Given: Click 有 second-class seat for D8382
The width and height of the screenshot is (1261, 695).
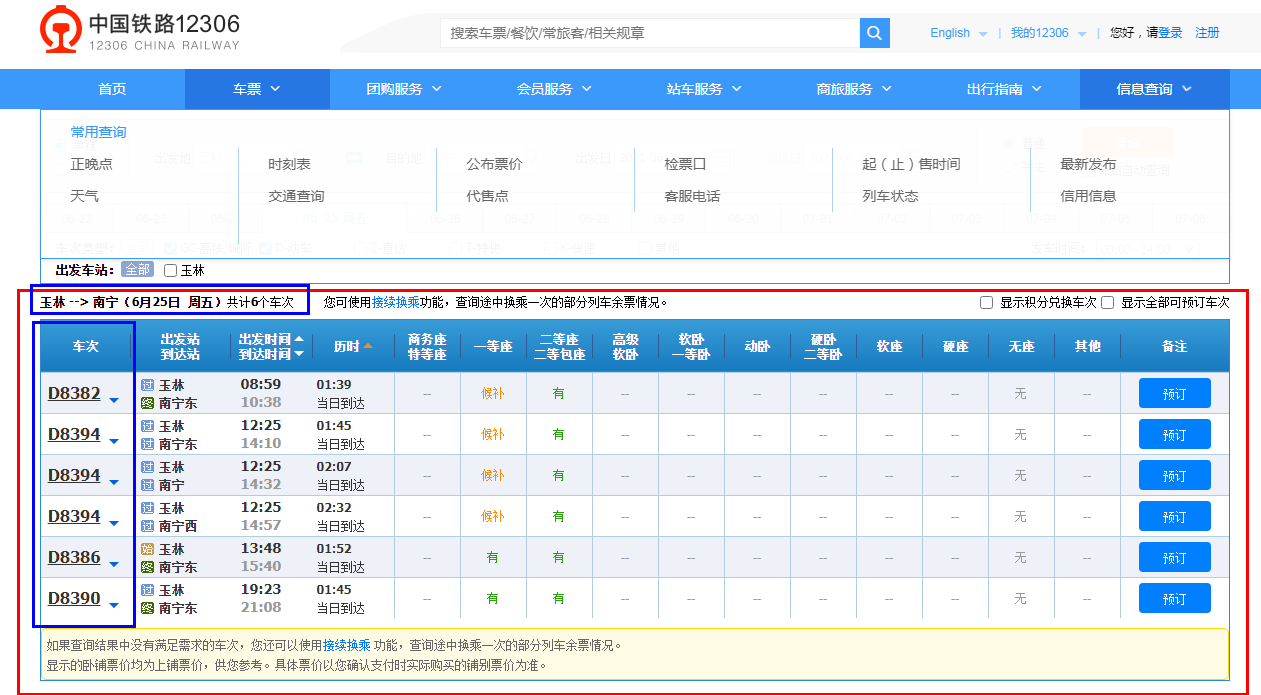Looking at the screenshot, I should tap(558, 393).
